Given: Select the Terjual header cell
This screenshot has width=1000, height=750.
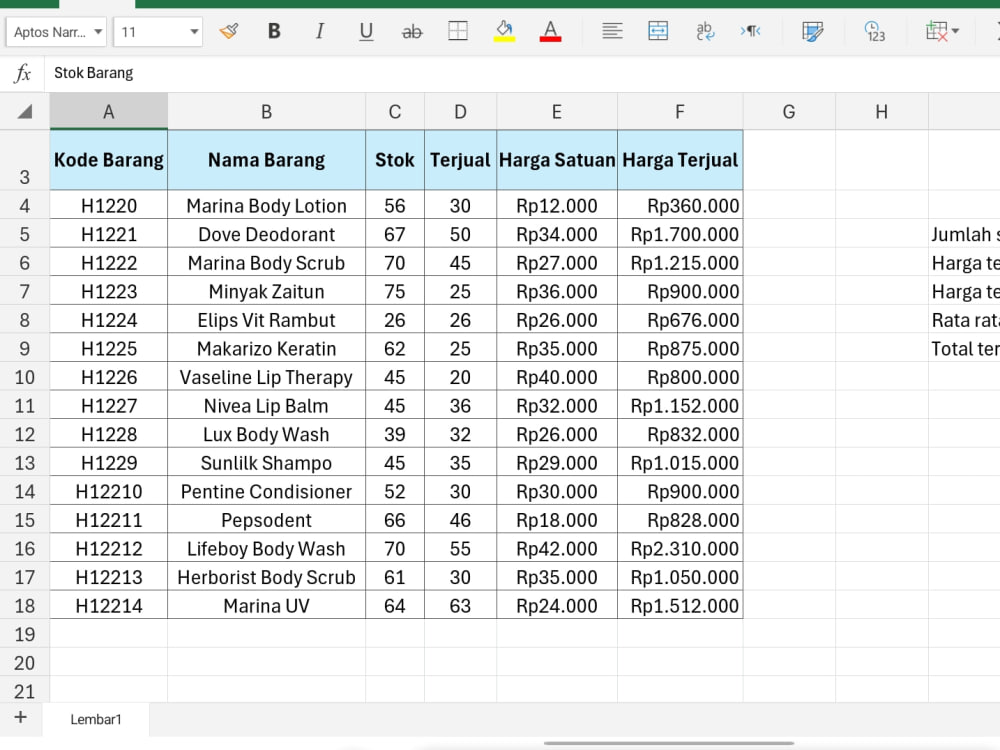Looking at the screenshot, I should point(460,160).
